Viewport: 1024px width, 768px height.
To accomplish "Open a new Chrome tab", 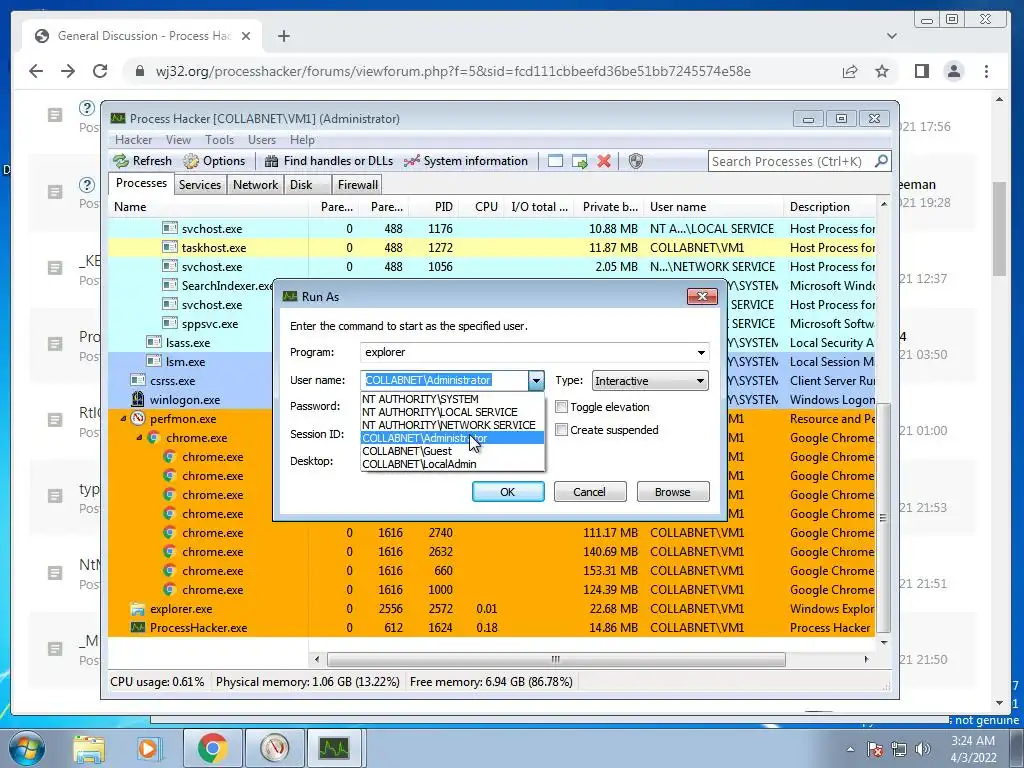I will point(283,36).
